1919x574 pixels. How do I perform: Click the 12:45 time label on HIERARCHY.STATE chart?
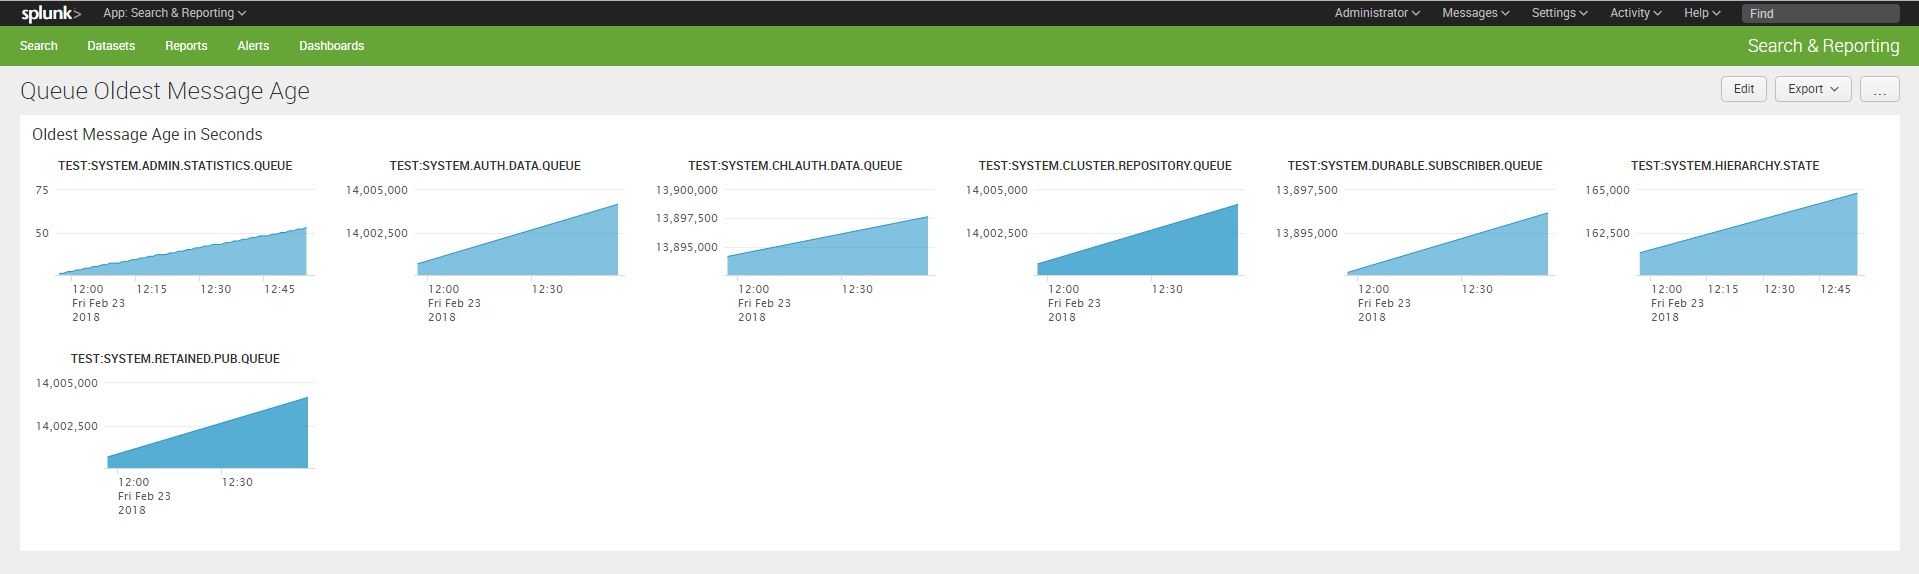click(x=1836, y=289)
